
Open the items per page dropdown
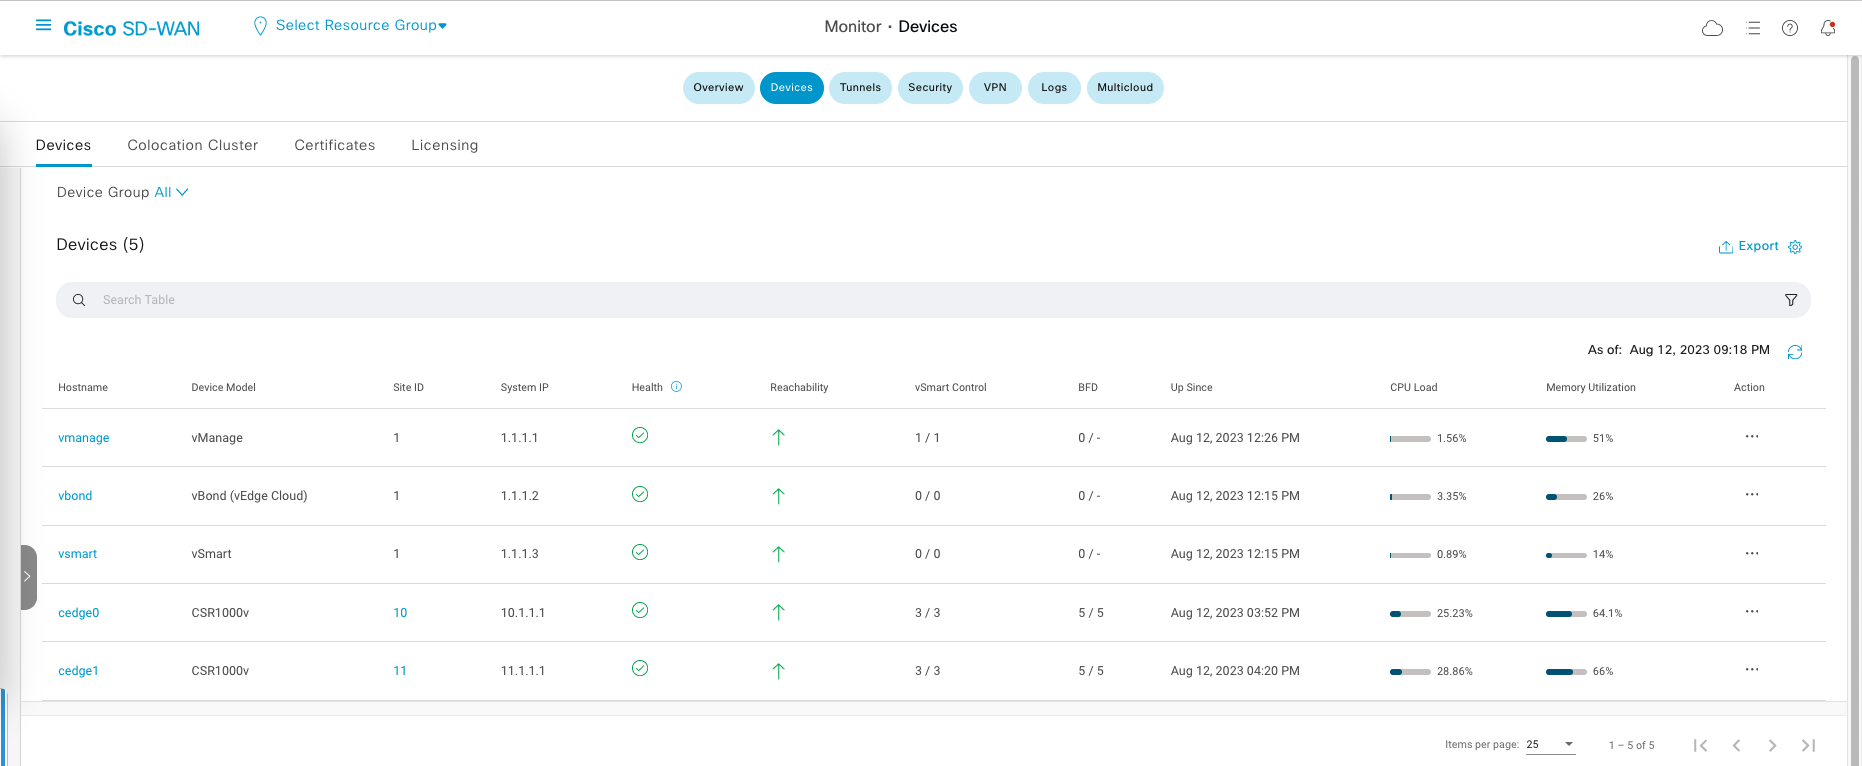pyautogui.click(x=1550, y=744)
